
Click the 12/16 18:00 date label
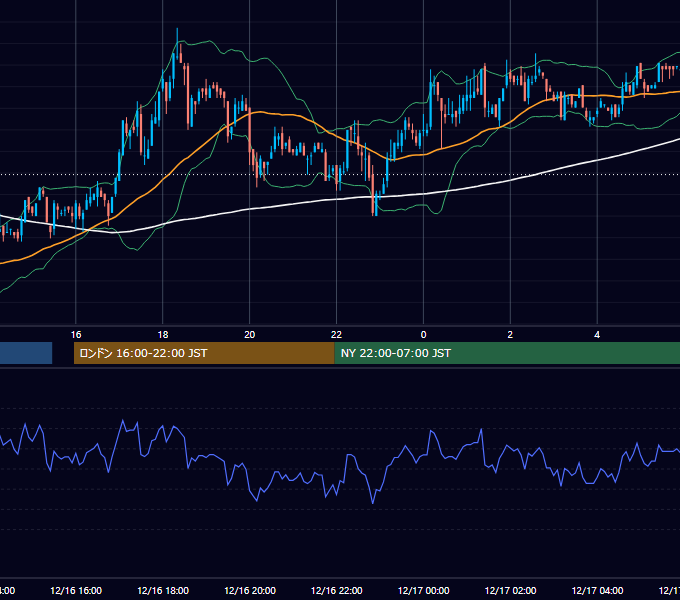pyautogui.click(x=163, y=590)
